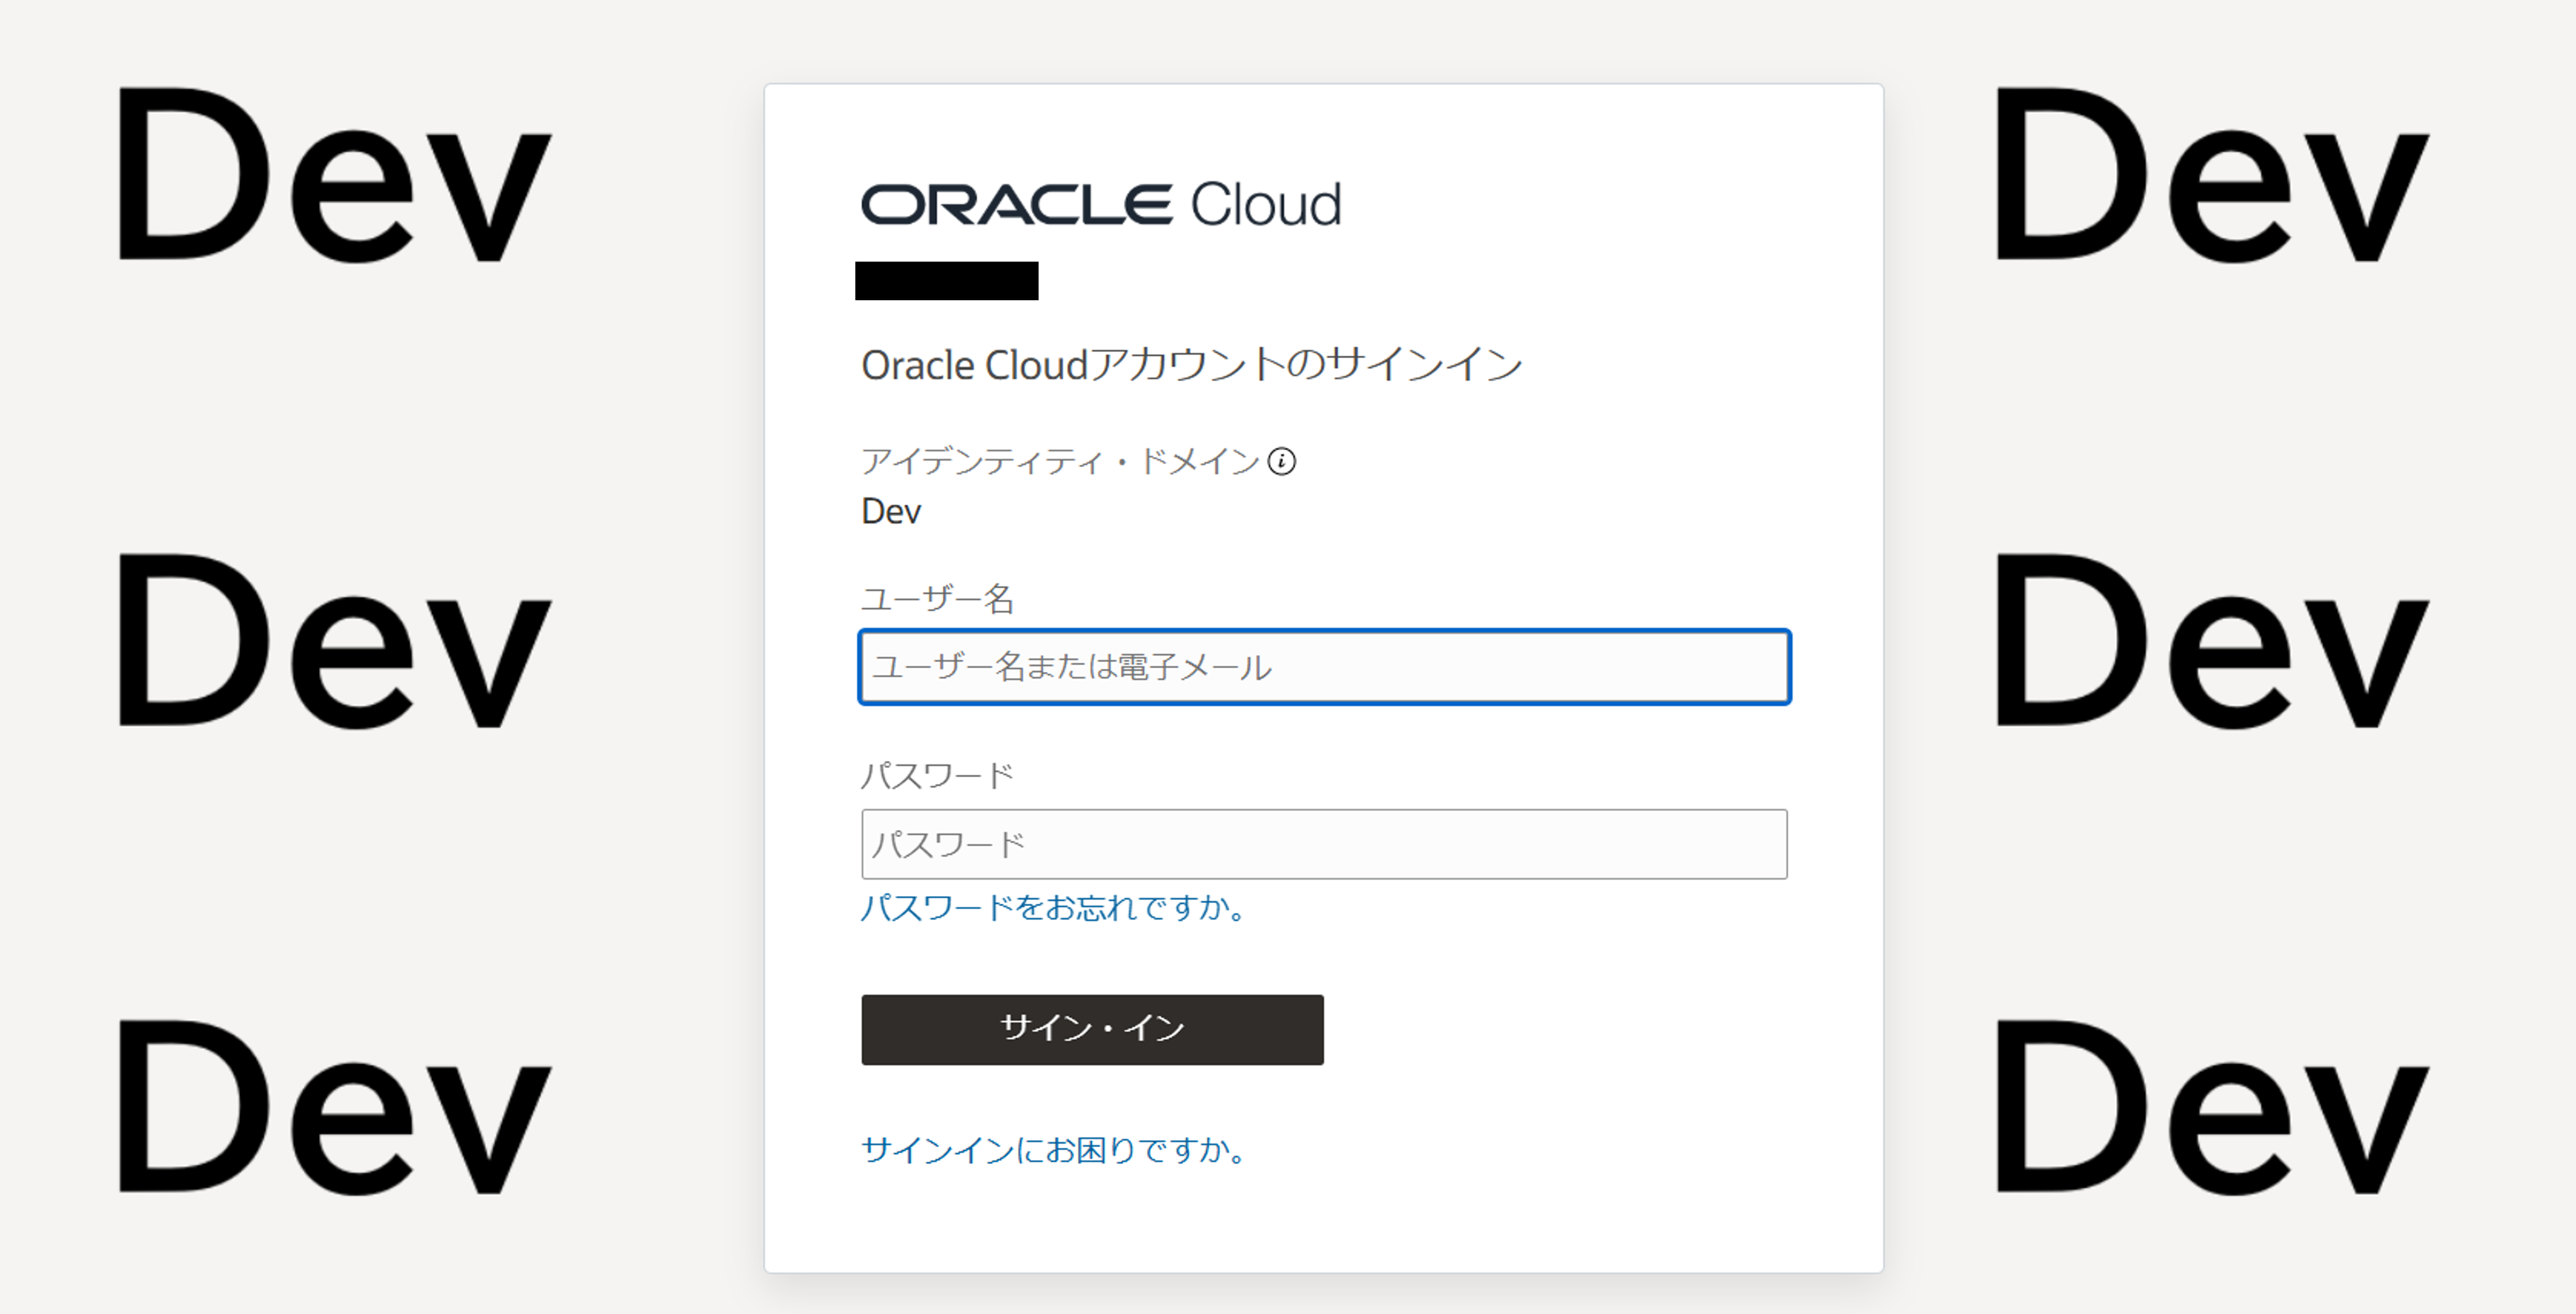Click the Dev watermark left of the username field
The image size is (2576, 1314).
coord(334,641)
